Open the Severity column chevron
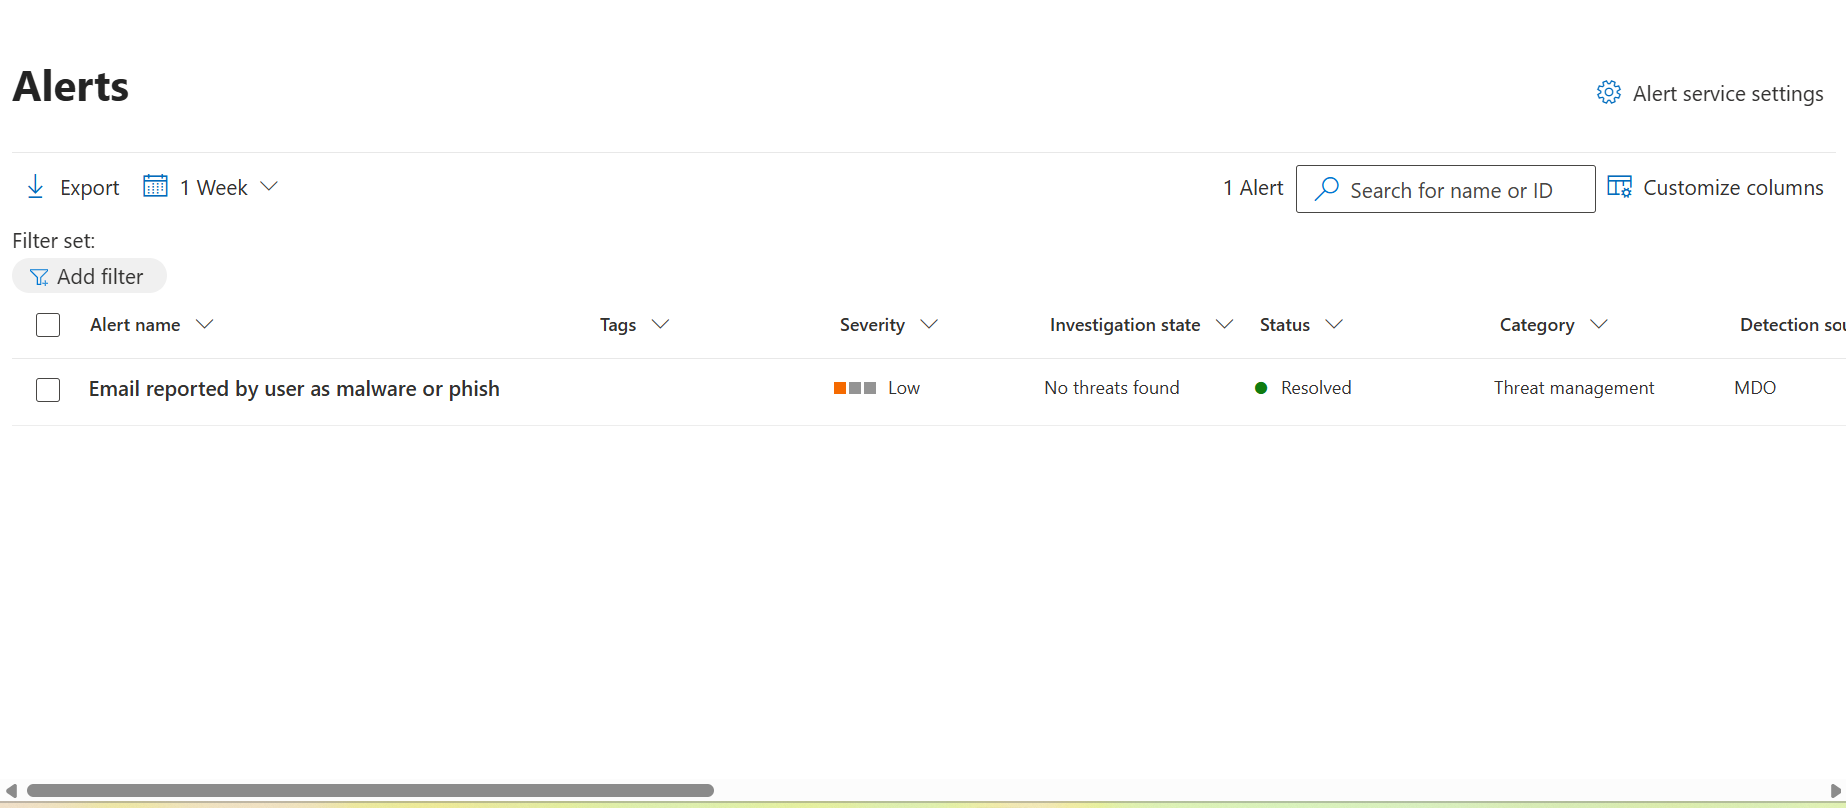This screenshot has width=1846, height=808. tap(929, 324)
